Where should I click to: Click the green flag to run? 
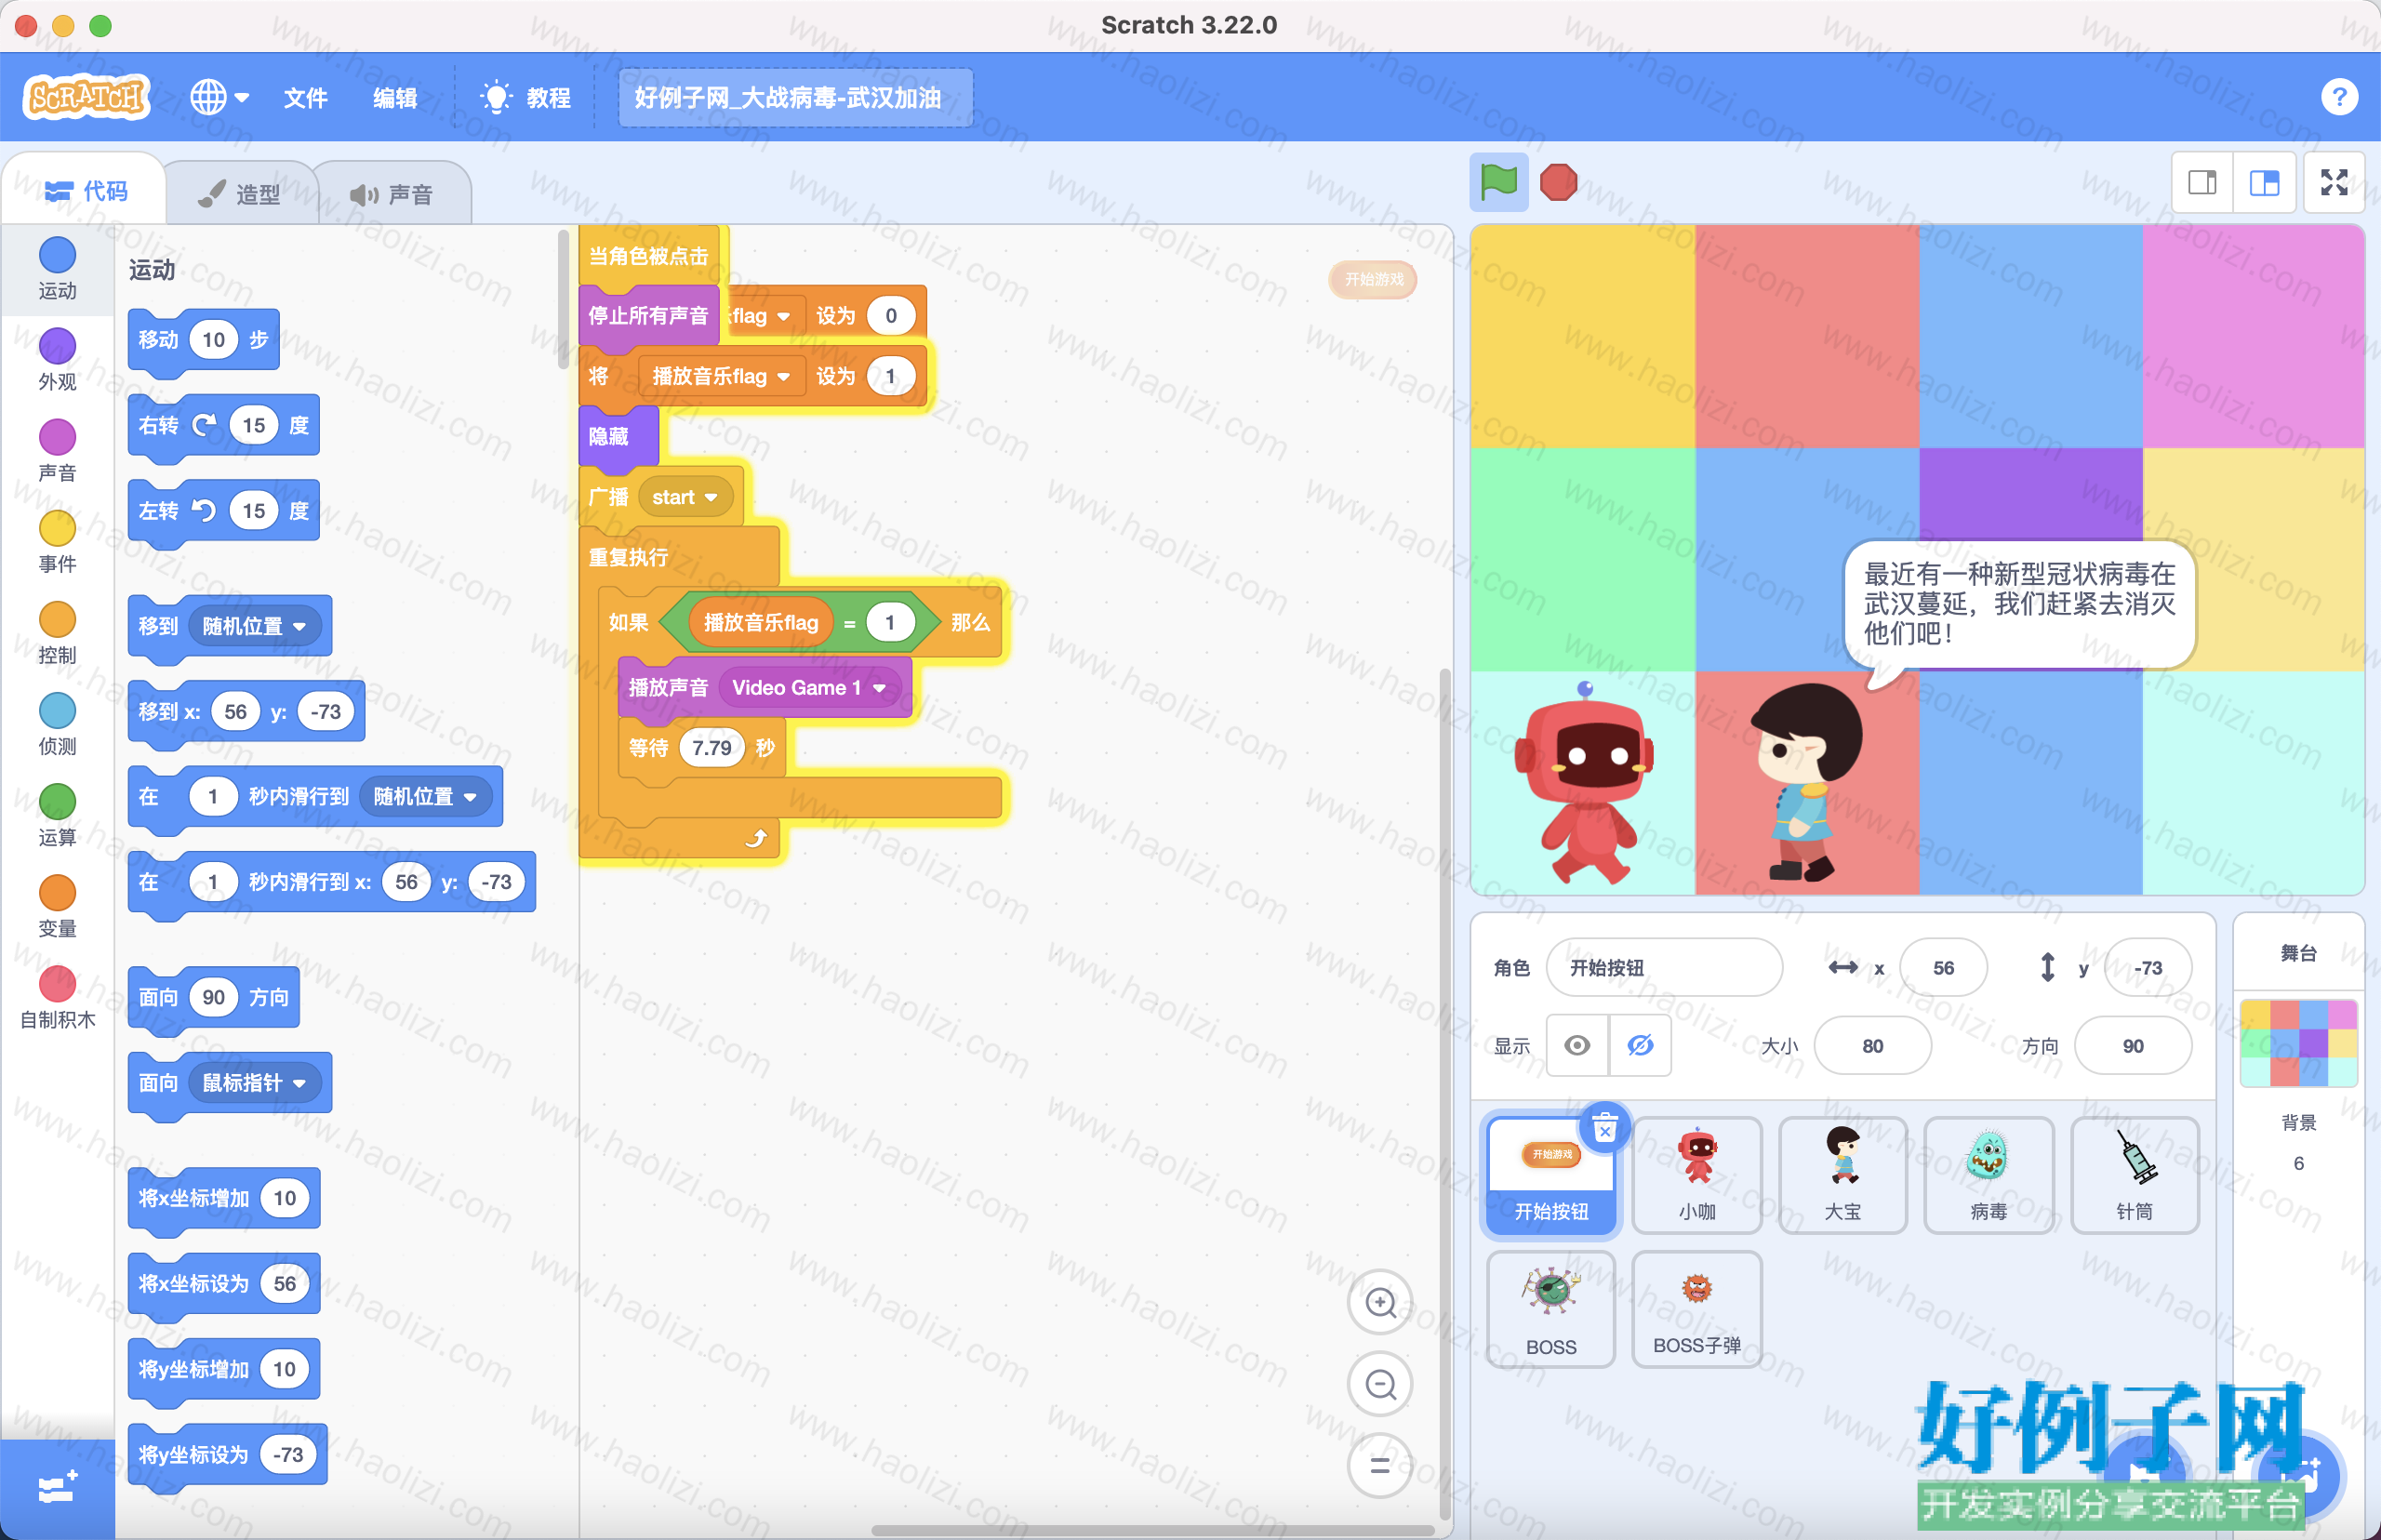(x=1498, y=182)
